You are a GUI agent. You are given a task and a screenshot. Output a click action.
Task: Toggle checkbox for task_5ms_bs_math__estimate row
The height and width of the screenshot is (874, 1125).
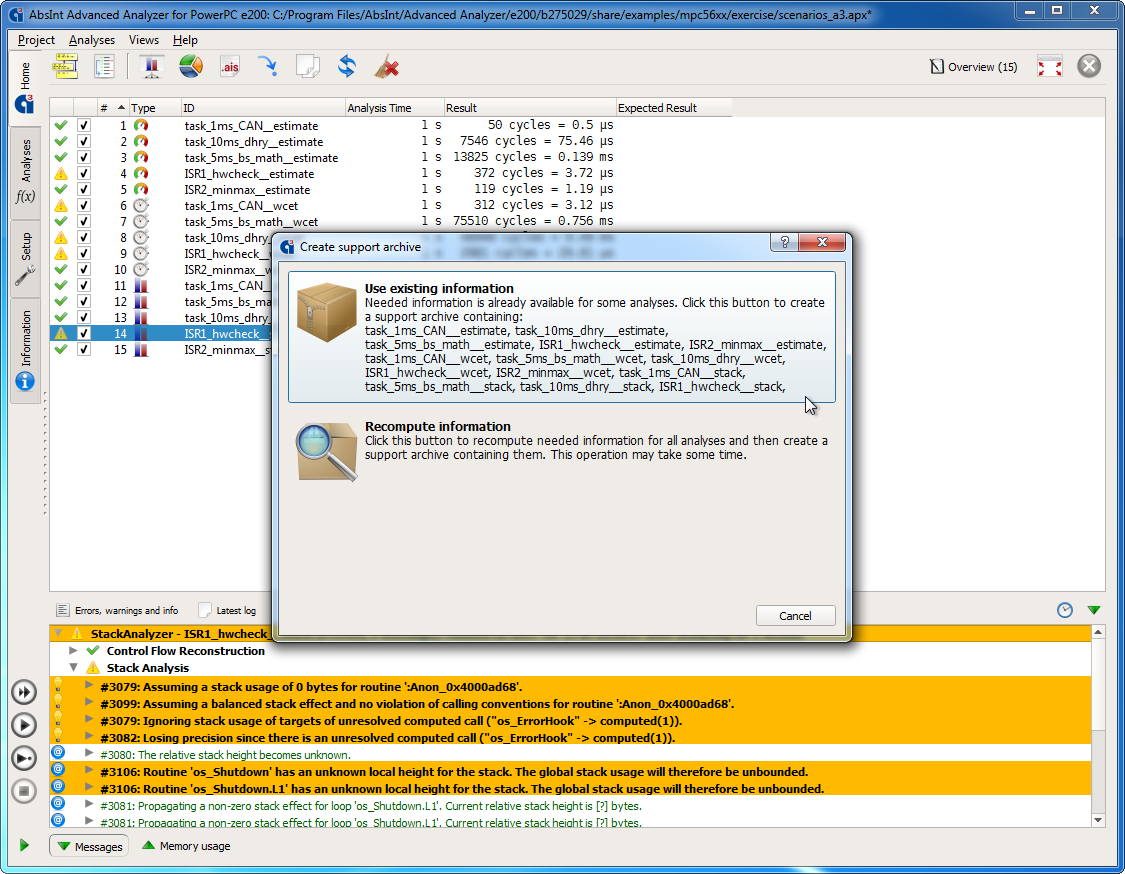click(84, 158)
